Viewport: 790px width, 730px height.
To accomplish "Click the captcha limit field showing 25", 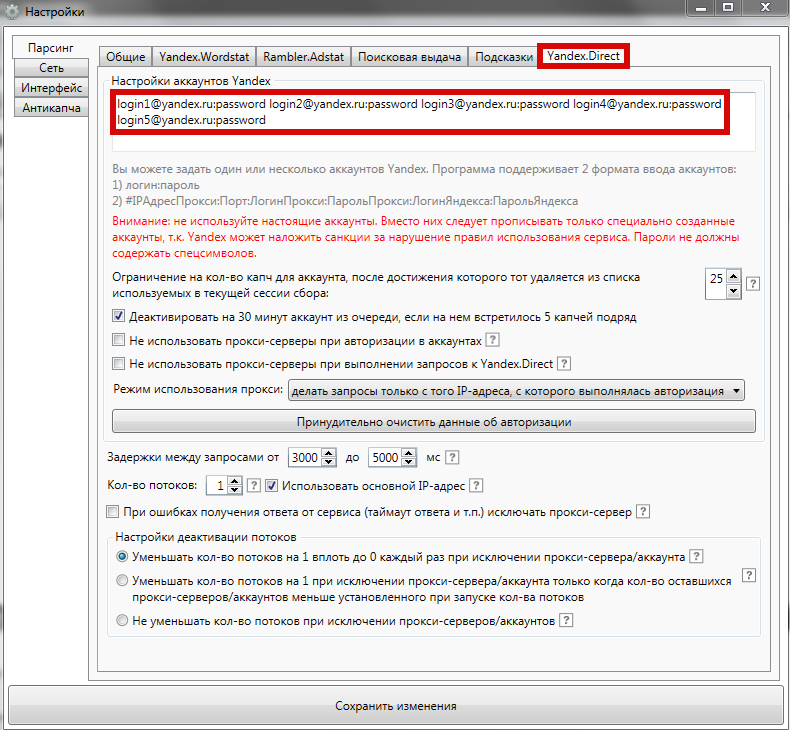I will pyautogui.click(x=716, y=284).
